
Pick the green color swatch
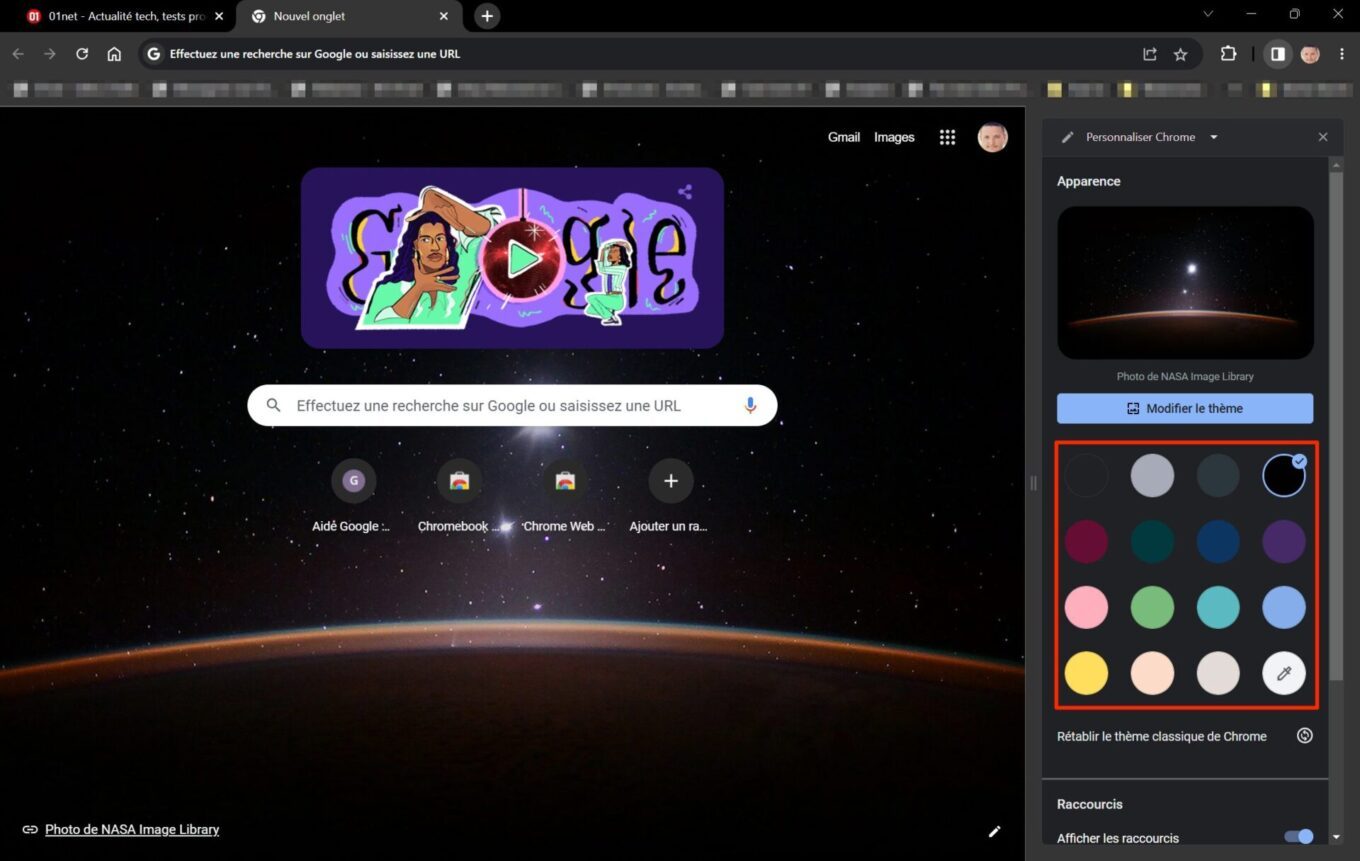(x=1152, y=607)
